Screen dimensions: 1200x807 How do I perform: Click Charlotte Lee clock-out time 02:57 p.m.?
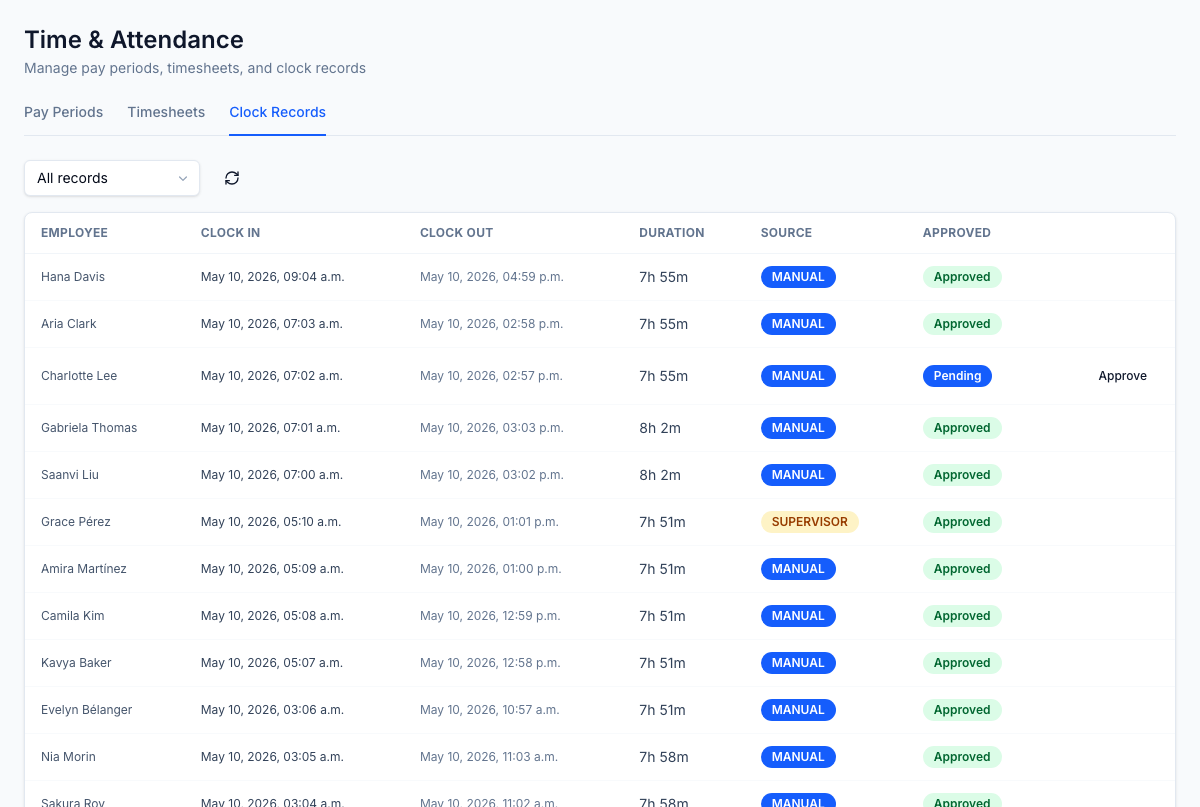coord(491,376)
